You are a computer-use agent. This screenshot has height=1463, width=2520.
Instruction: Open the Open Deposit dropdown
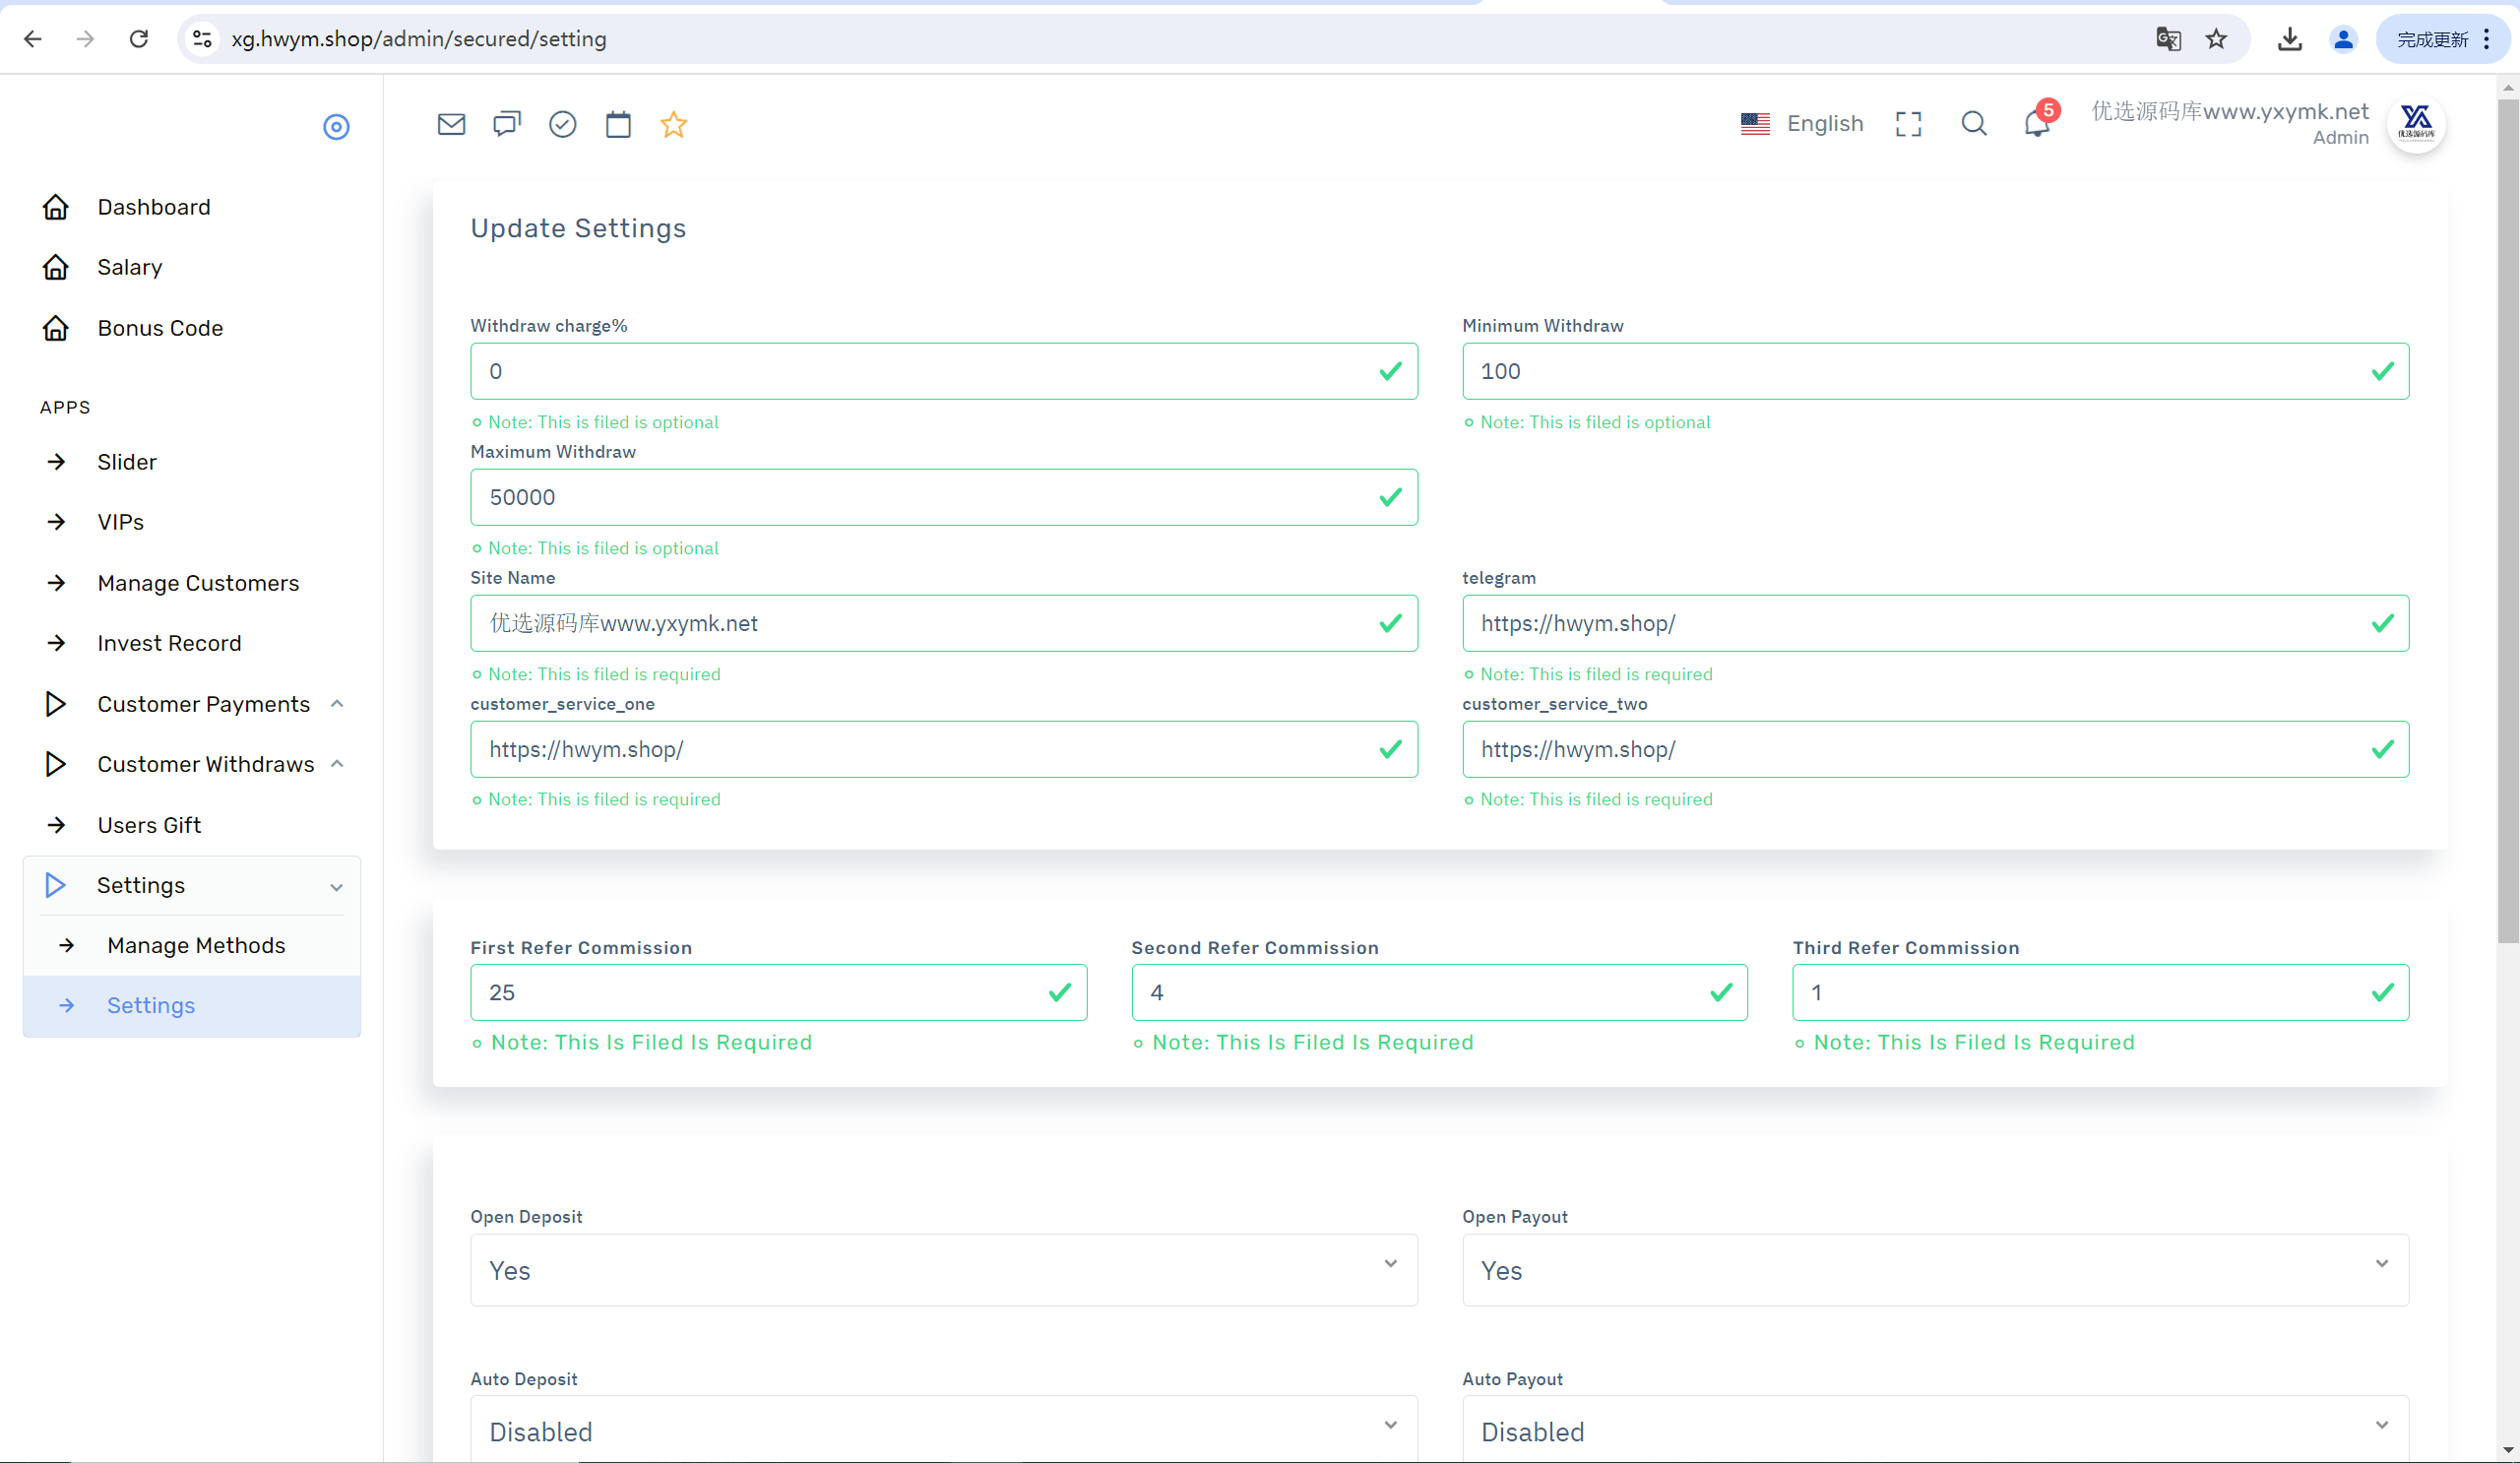(943, 1269)
